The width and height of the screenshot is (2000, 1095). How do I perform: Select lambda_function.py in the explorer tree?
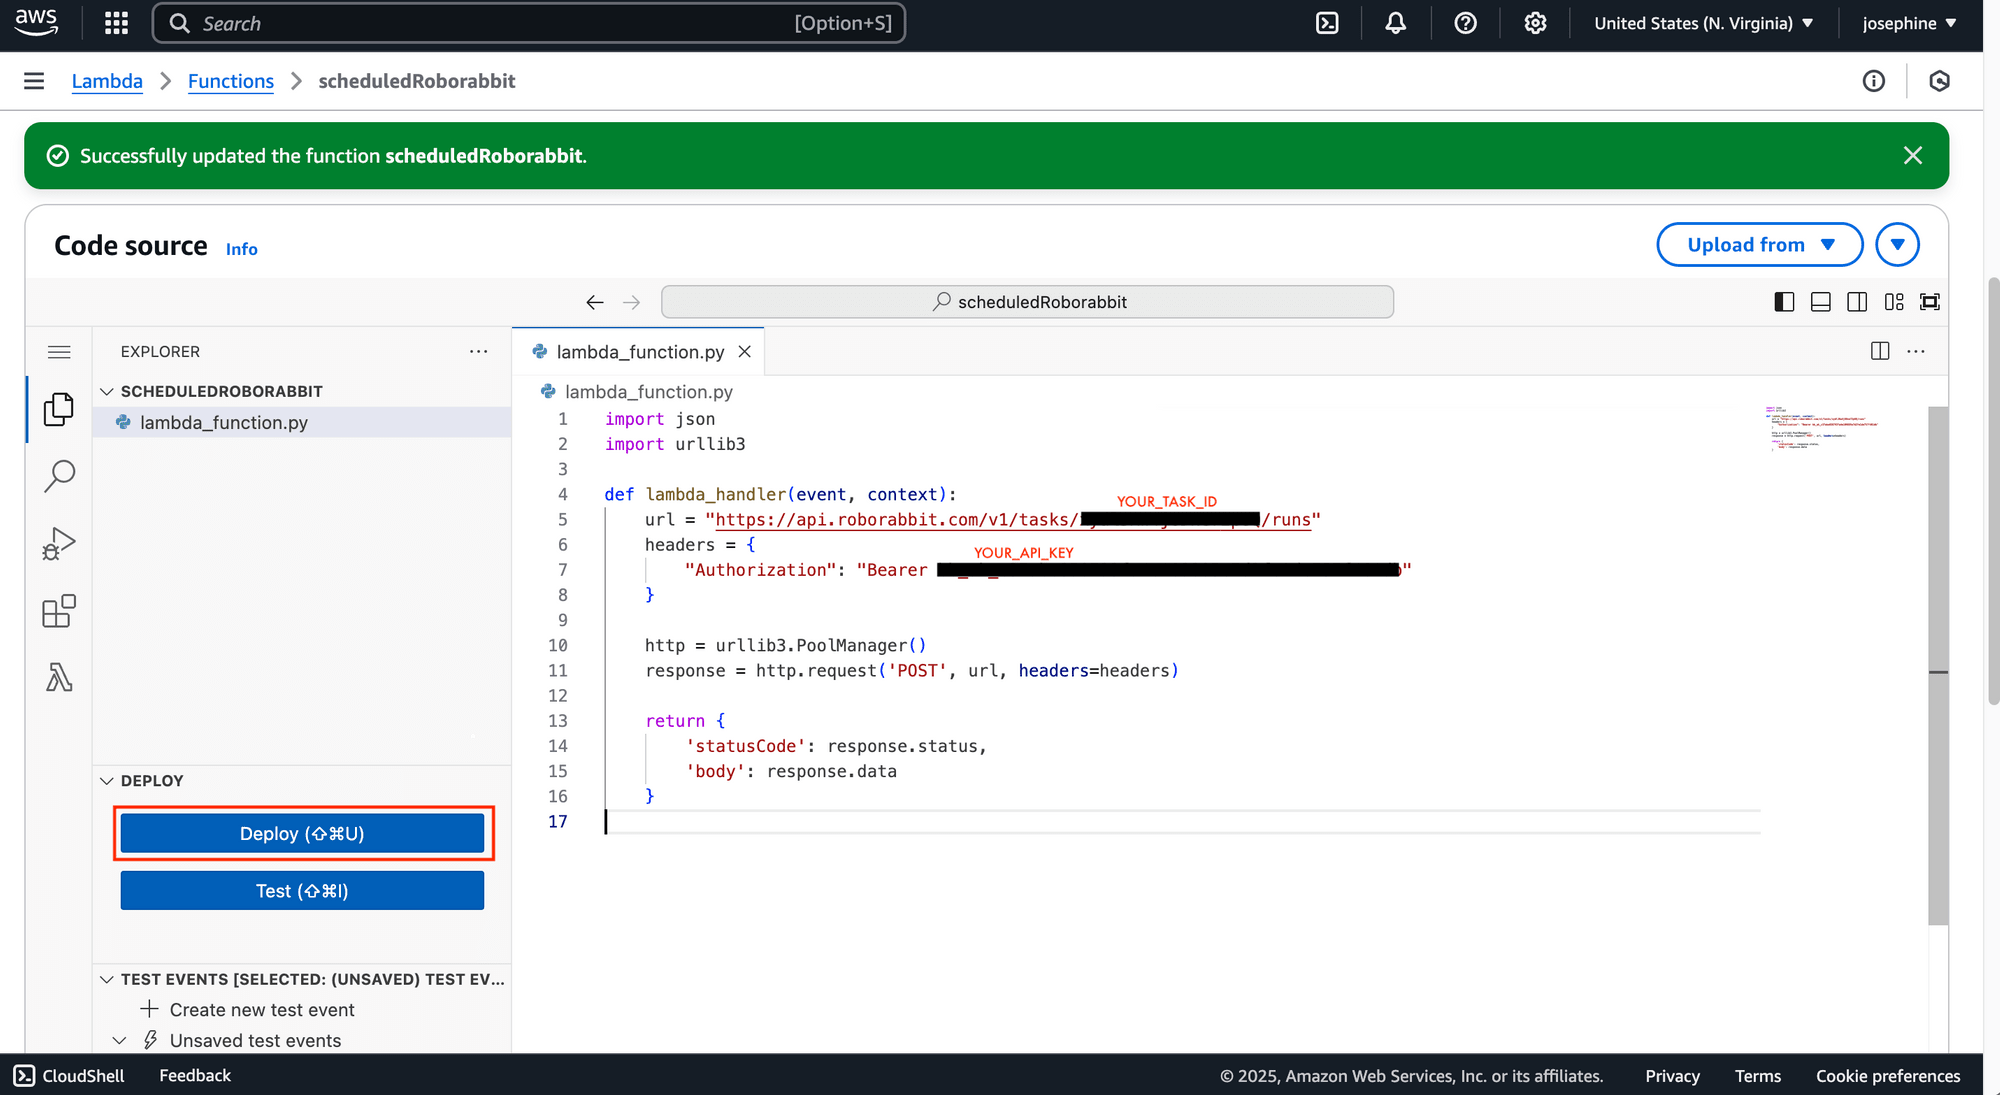(x=302, y=422)
